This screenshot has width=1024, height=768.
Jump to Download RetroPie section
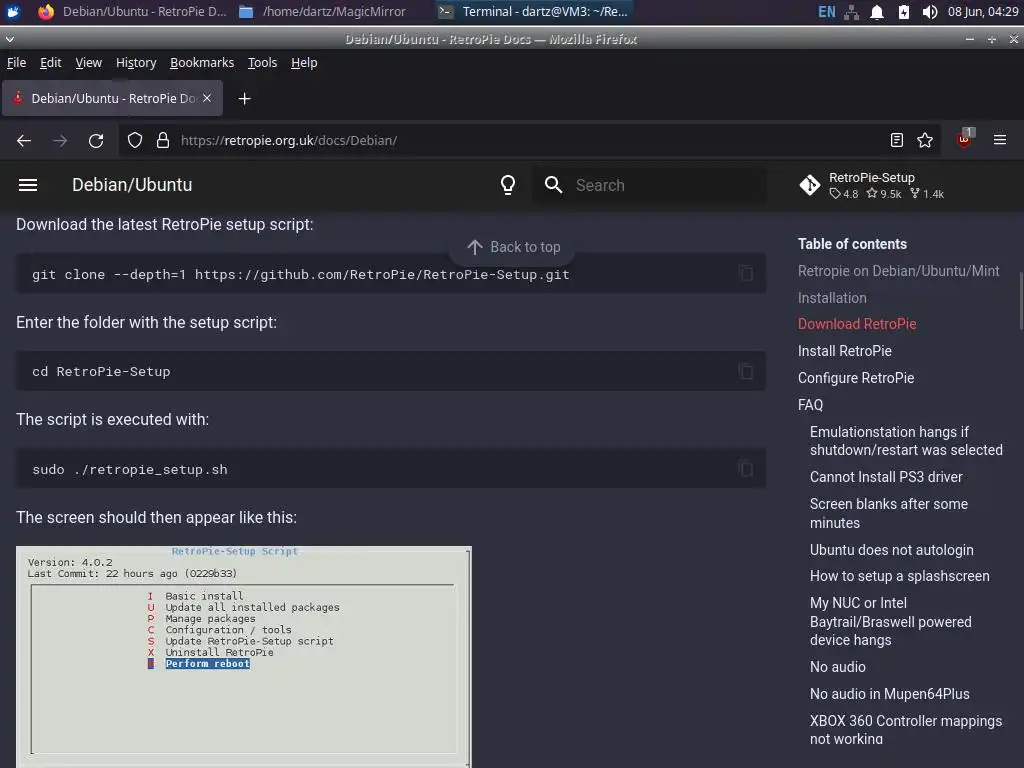point(857,324)
